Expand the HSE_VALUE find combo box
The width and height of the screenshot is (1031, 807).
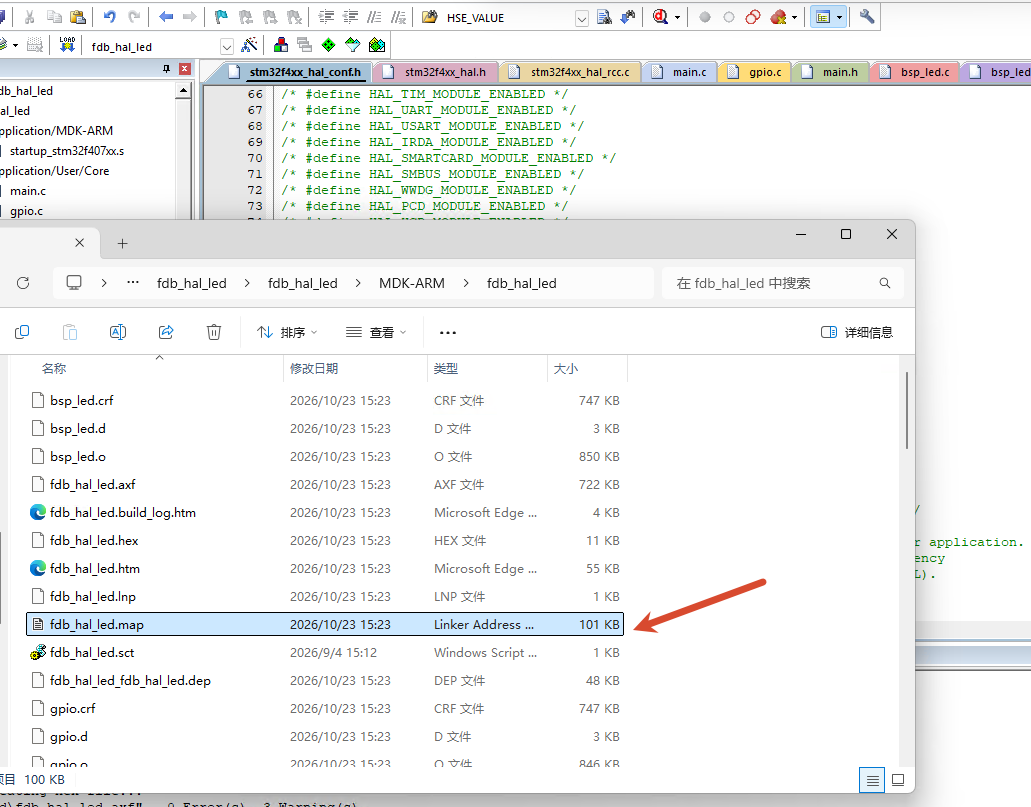(x=581, y=18)
